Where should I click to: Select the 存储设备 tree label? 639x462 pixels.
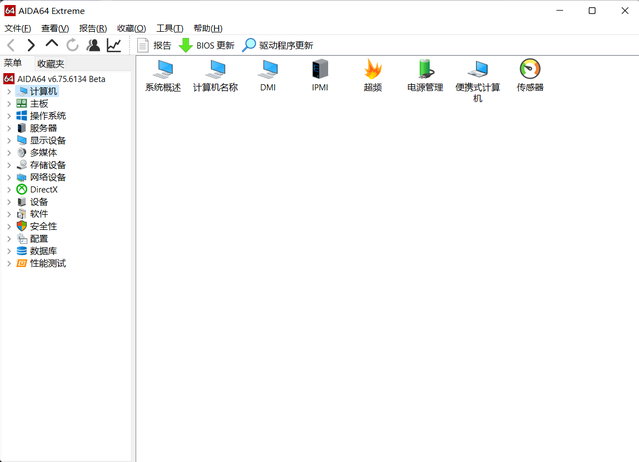[x=48, y=165]
